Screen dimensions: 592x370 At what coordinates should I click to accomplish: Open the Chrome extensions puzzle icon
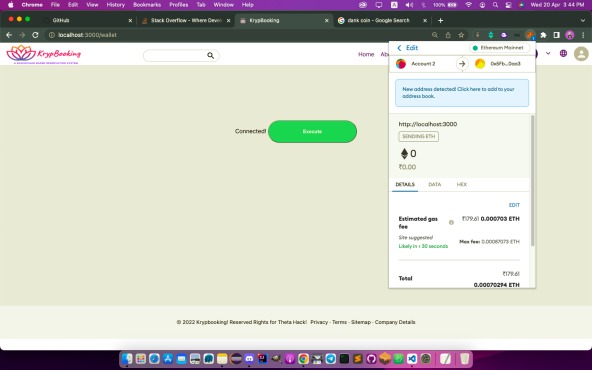[x=543, y=35]
